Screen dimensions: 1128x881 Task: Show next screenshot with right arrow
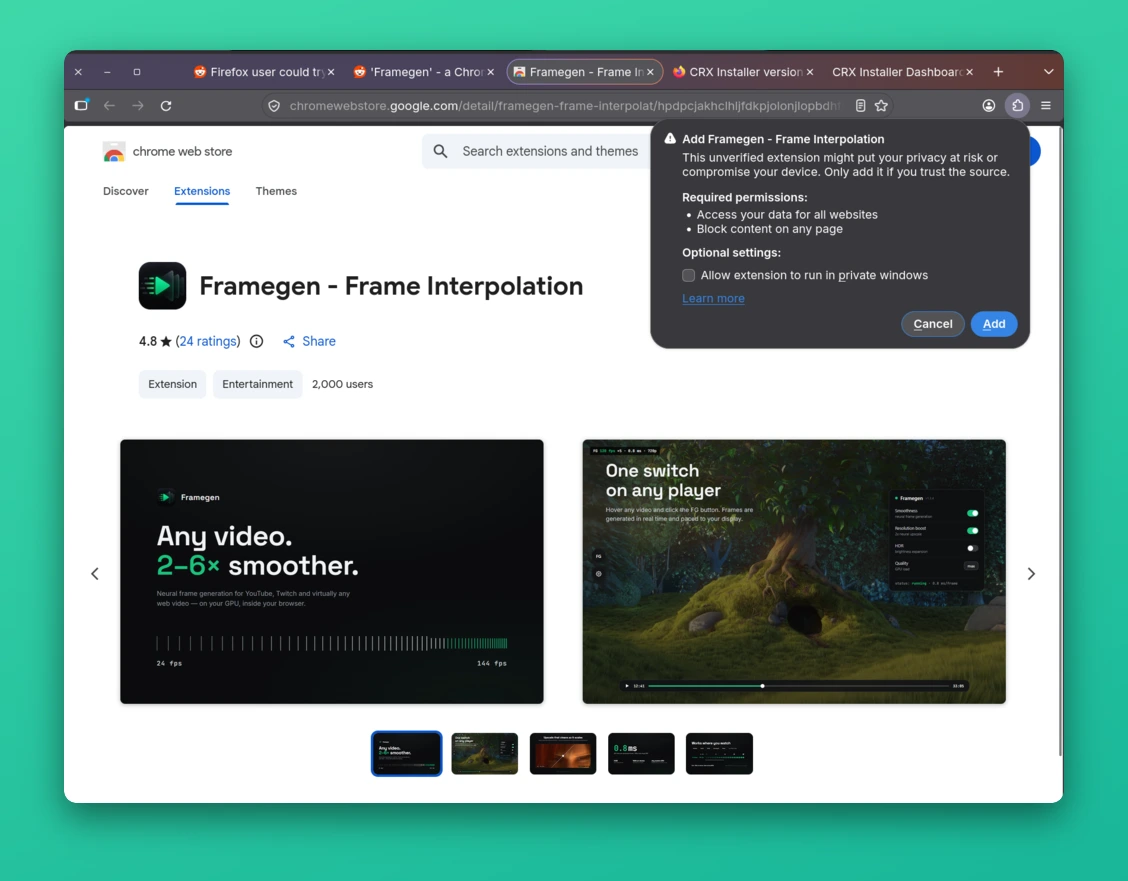(1031, 573)
